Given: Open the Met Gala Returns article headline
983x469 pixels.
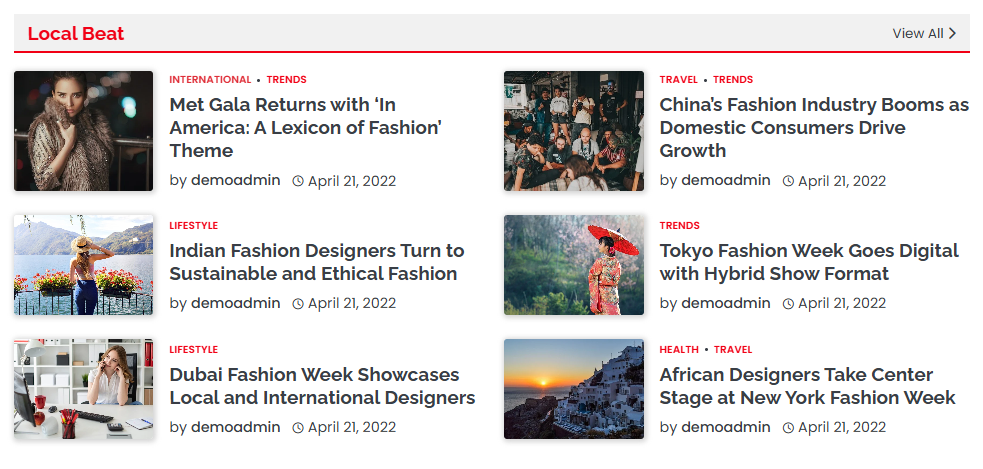Looking at the screenshot, I should [x=305, y=128].
